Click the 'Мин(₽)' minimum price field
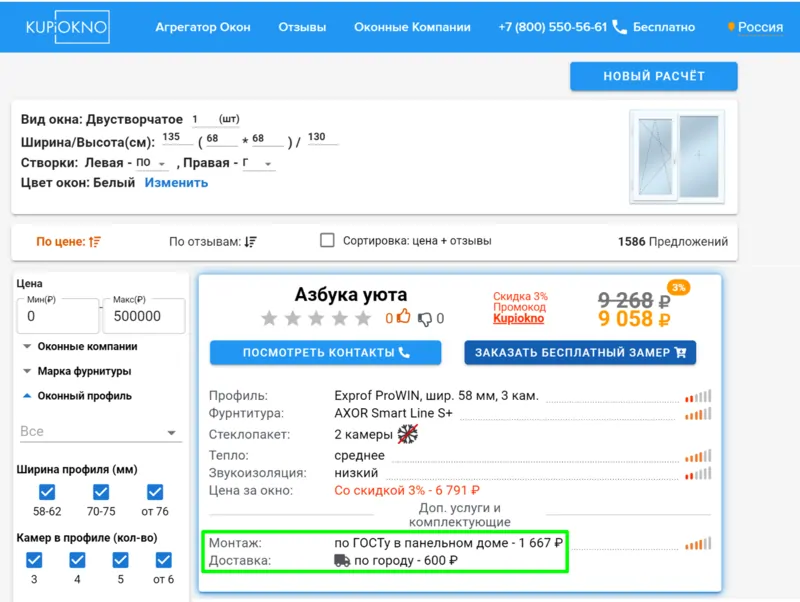The height and width of the screenshot is (602, 800). click(x=58, y=316)
